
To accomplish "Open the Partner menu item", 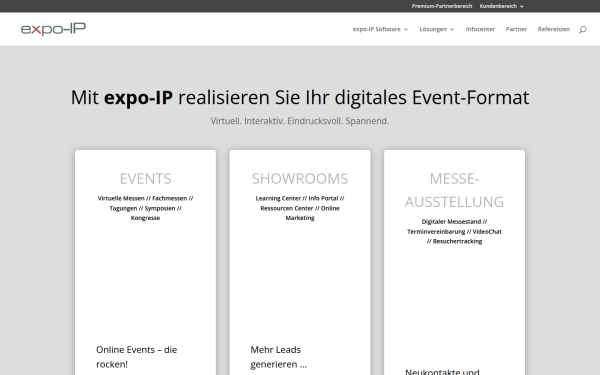I will coord(516,29).
